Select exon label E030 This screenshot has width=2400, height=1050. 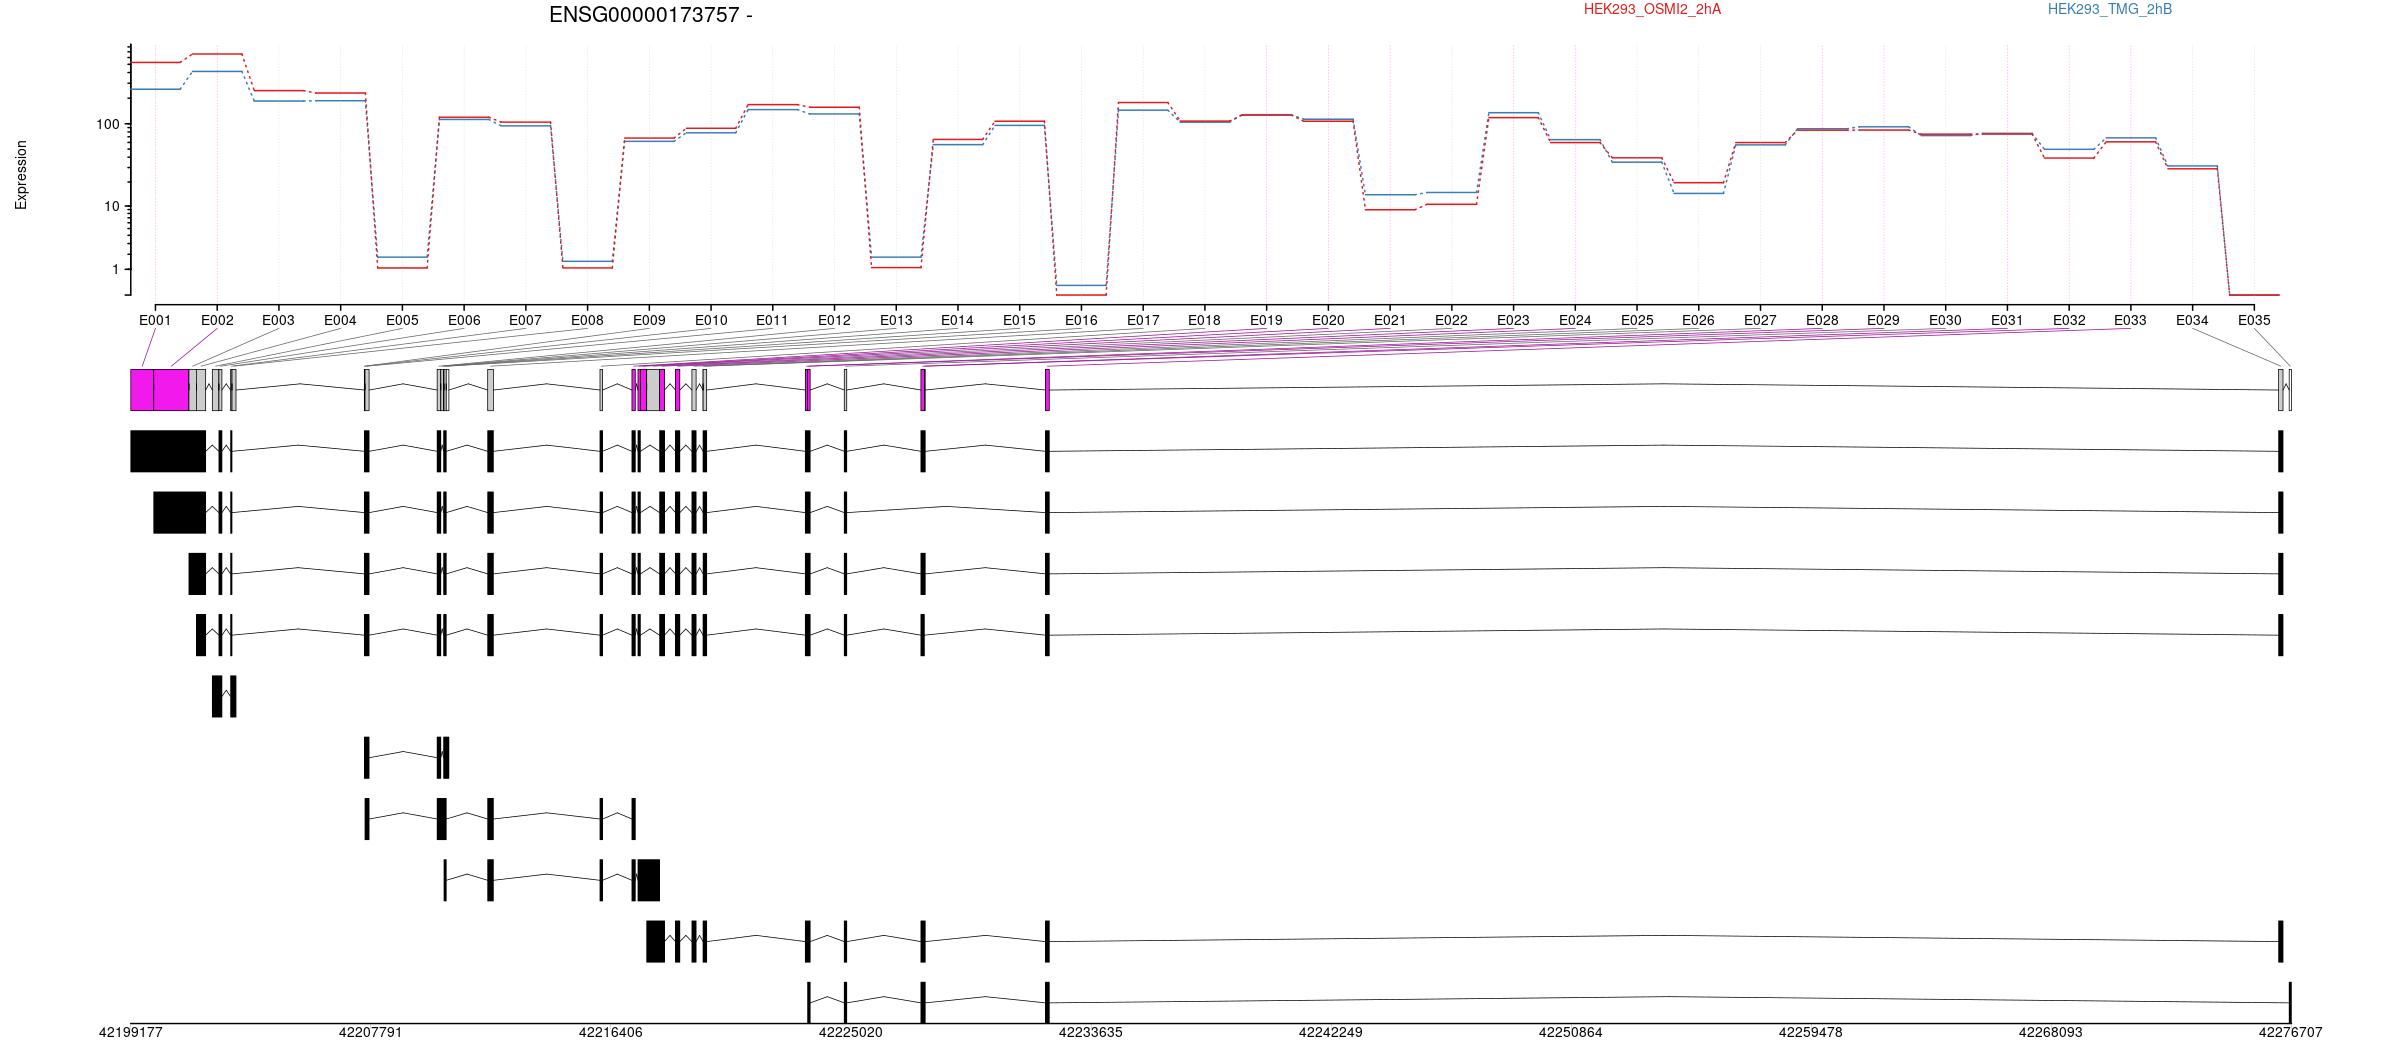(x=1945, y=320)
